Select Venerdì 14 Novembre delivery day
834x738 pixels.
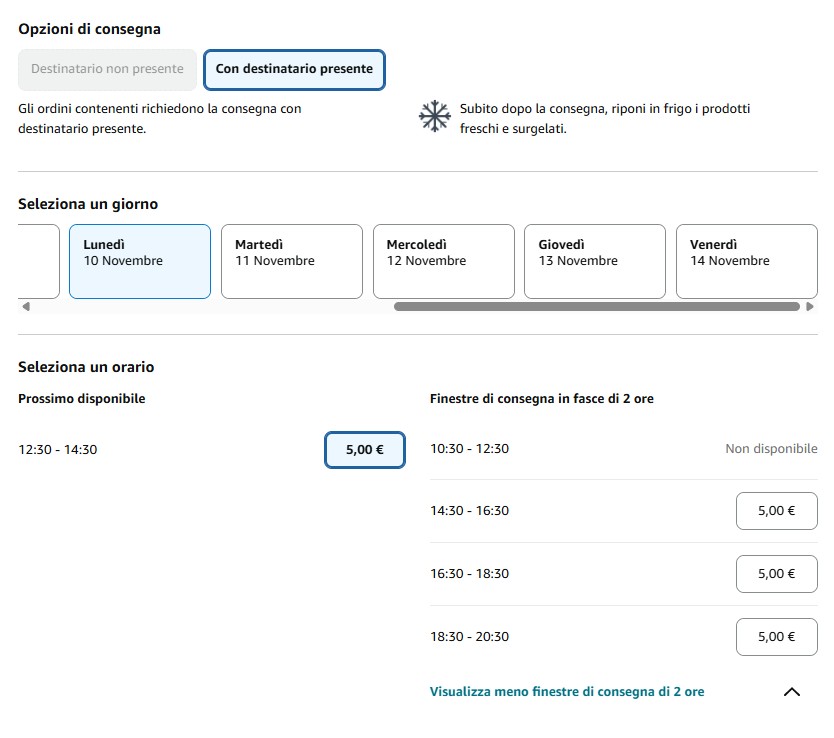[x=746, y=261]
